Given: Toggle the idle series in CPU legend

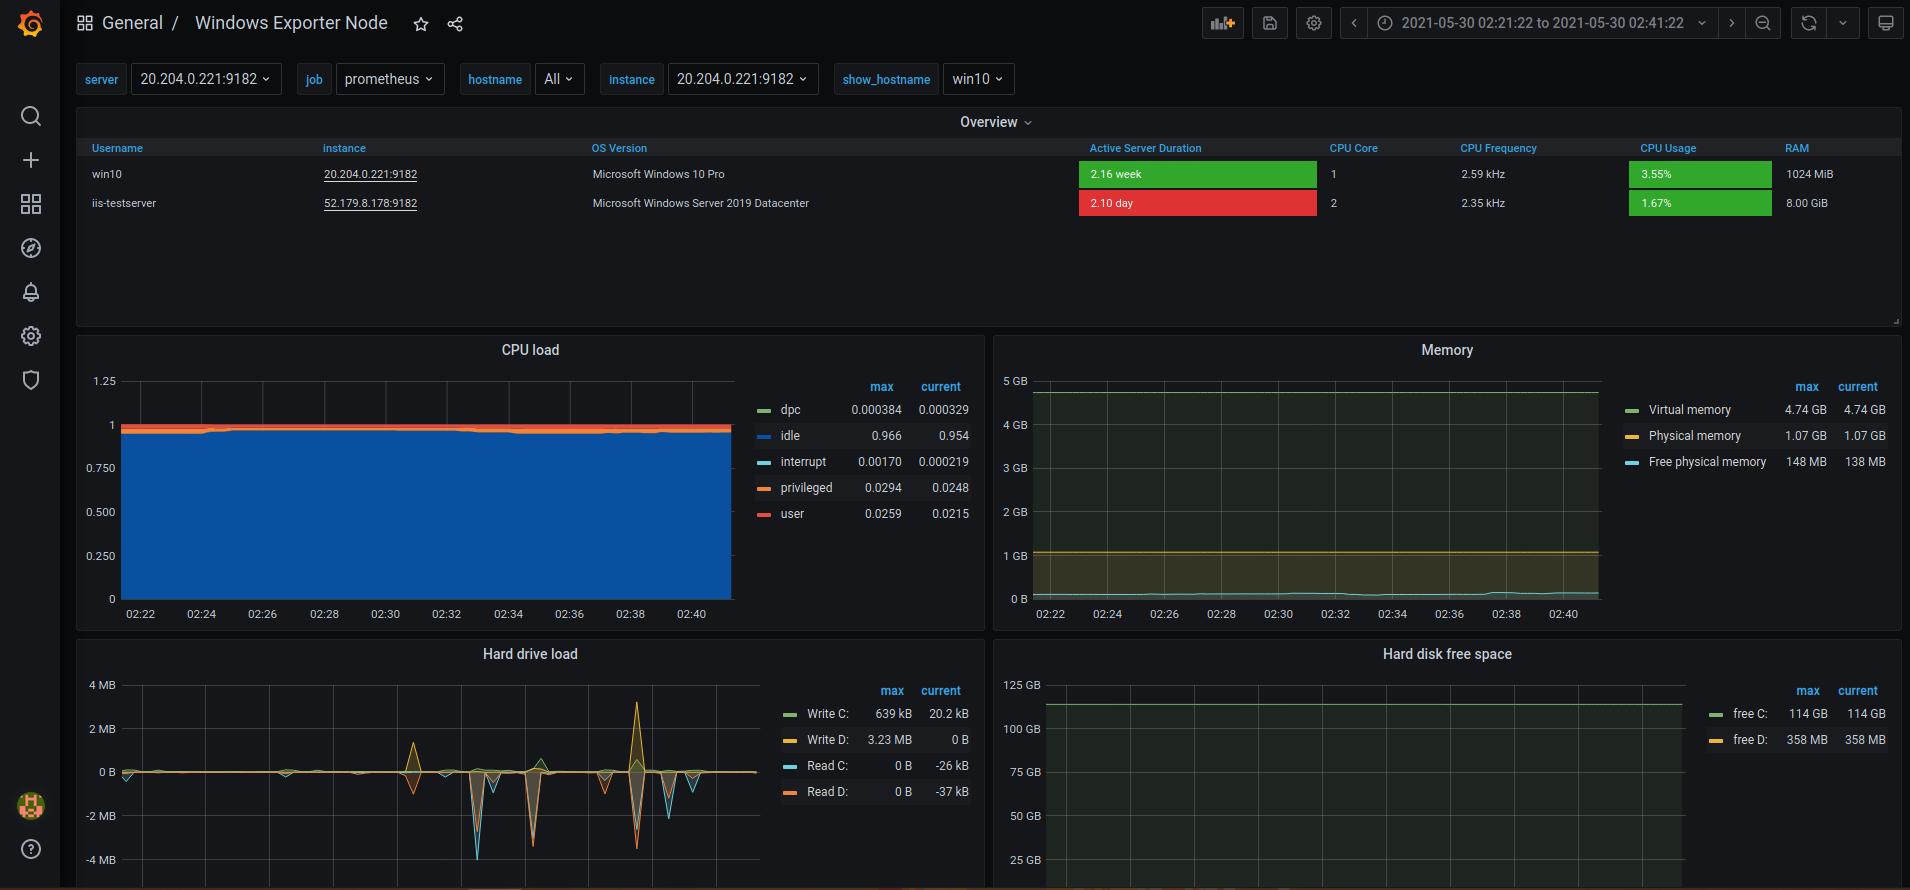Looking at the screenshot, I should coord(790,436).
